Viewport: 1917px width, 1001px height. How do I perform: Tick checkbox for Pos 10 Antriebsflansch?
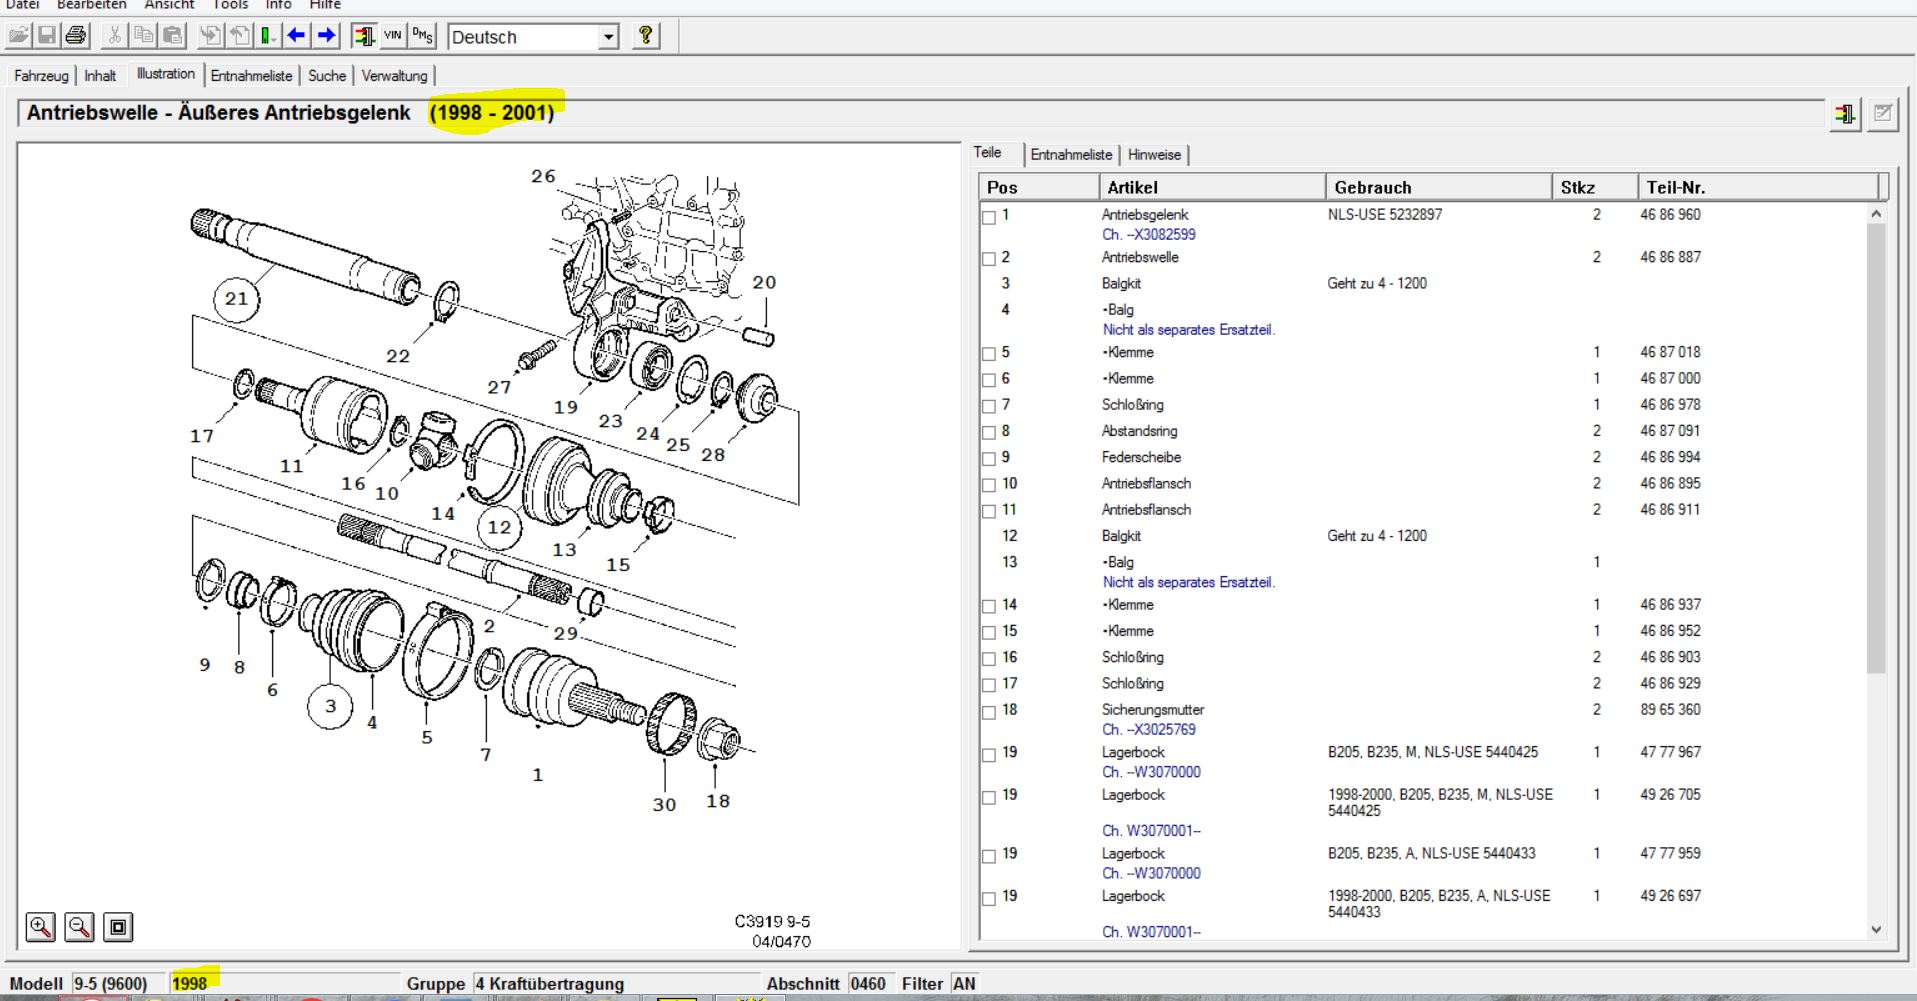tap(989, 485)
